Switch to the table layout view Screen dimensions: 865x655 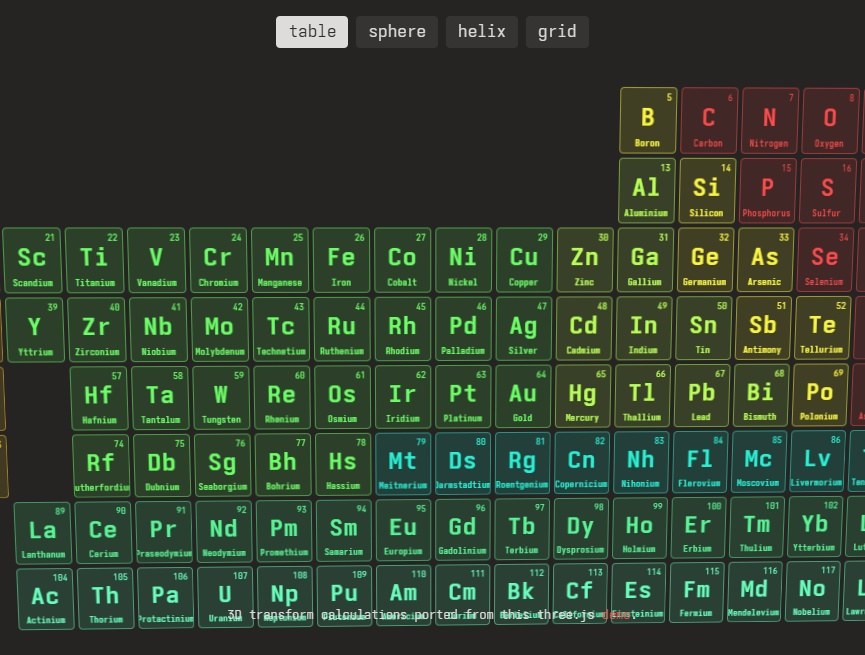click(312, 32)
